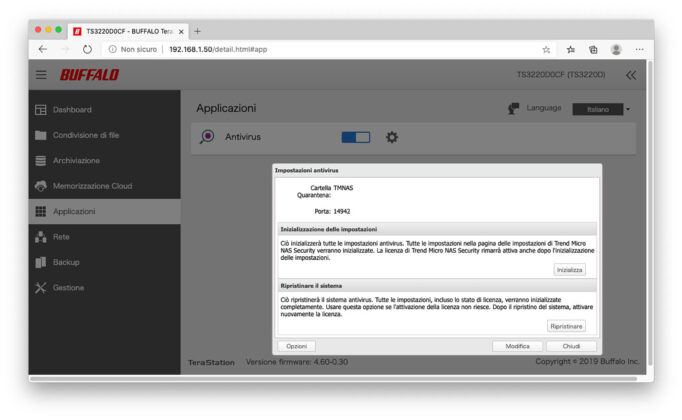Collapse panel using the double chevron icon
Viewport: 682px width, 420px height.
tap(631, 75)
